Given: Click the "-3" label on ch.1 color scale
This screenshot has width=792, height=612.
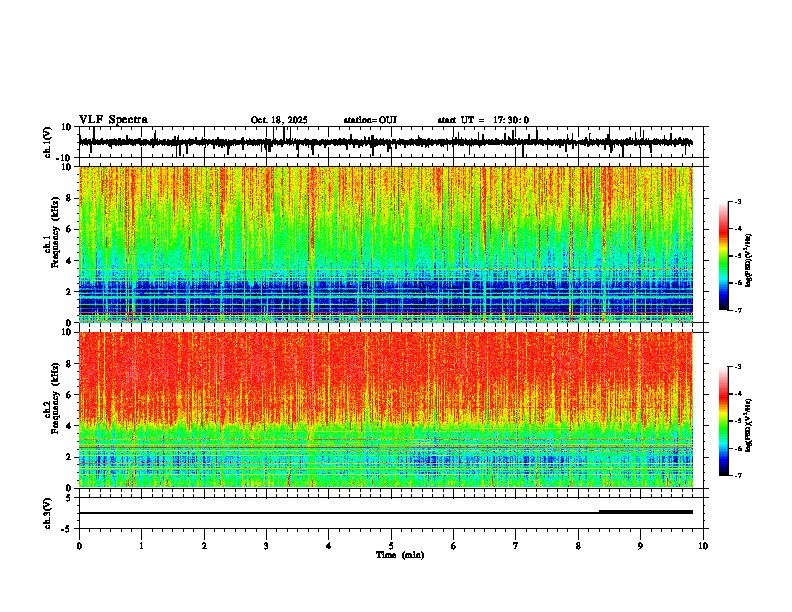Looking at the screenshot, I should pyautogui.click(x=738, y=201).
